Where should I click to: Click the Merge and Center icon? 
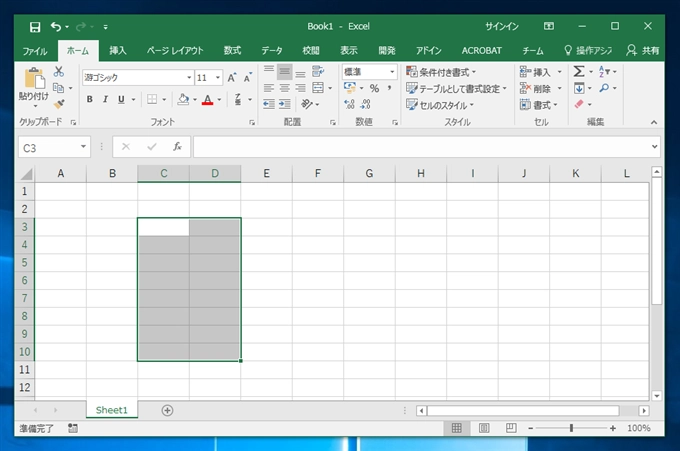click(318, 88)
